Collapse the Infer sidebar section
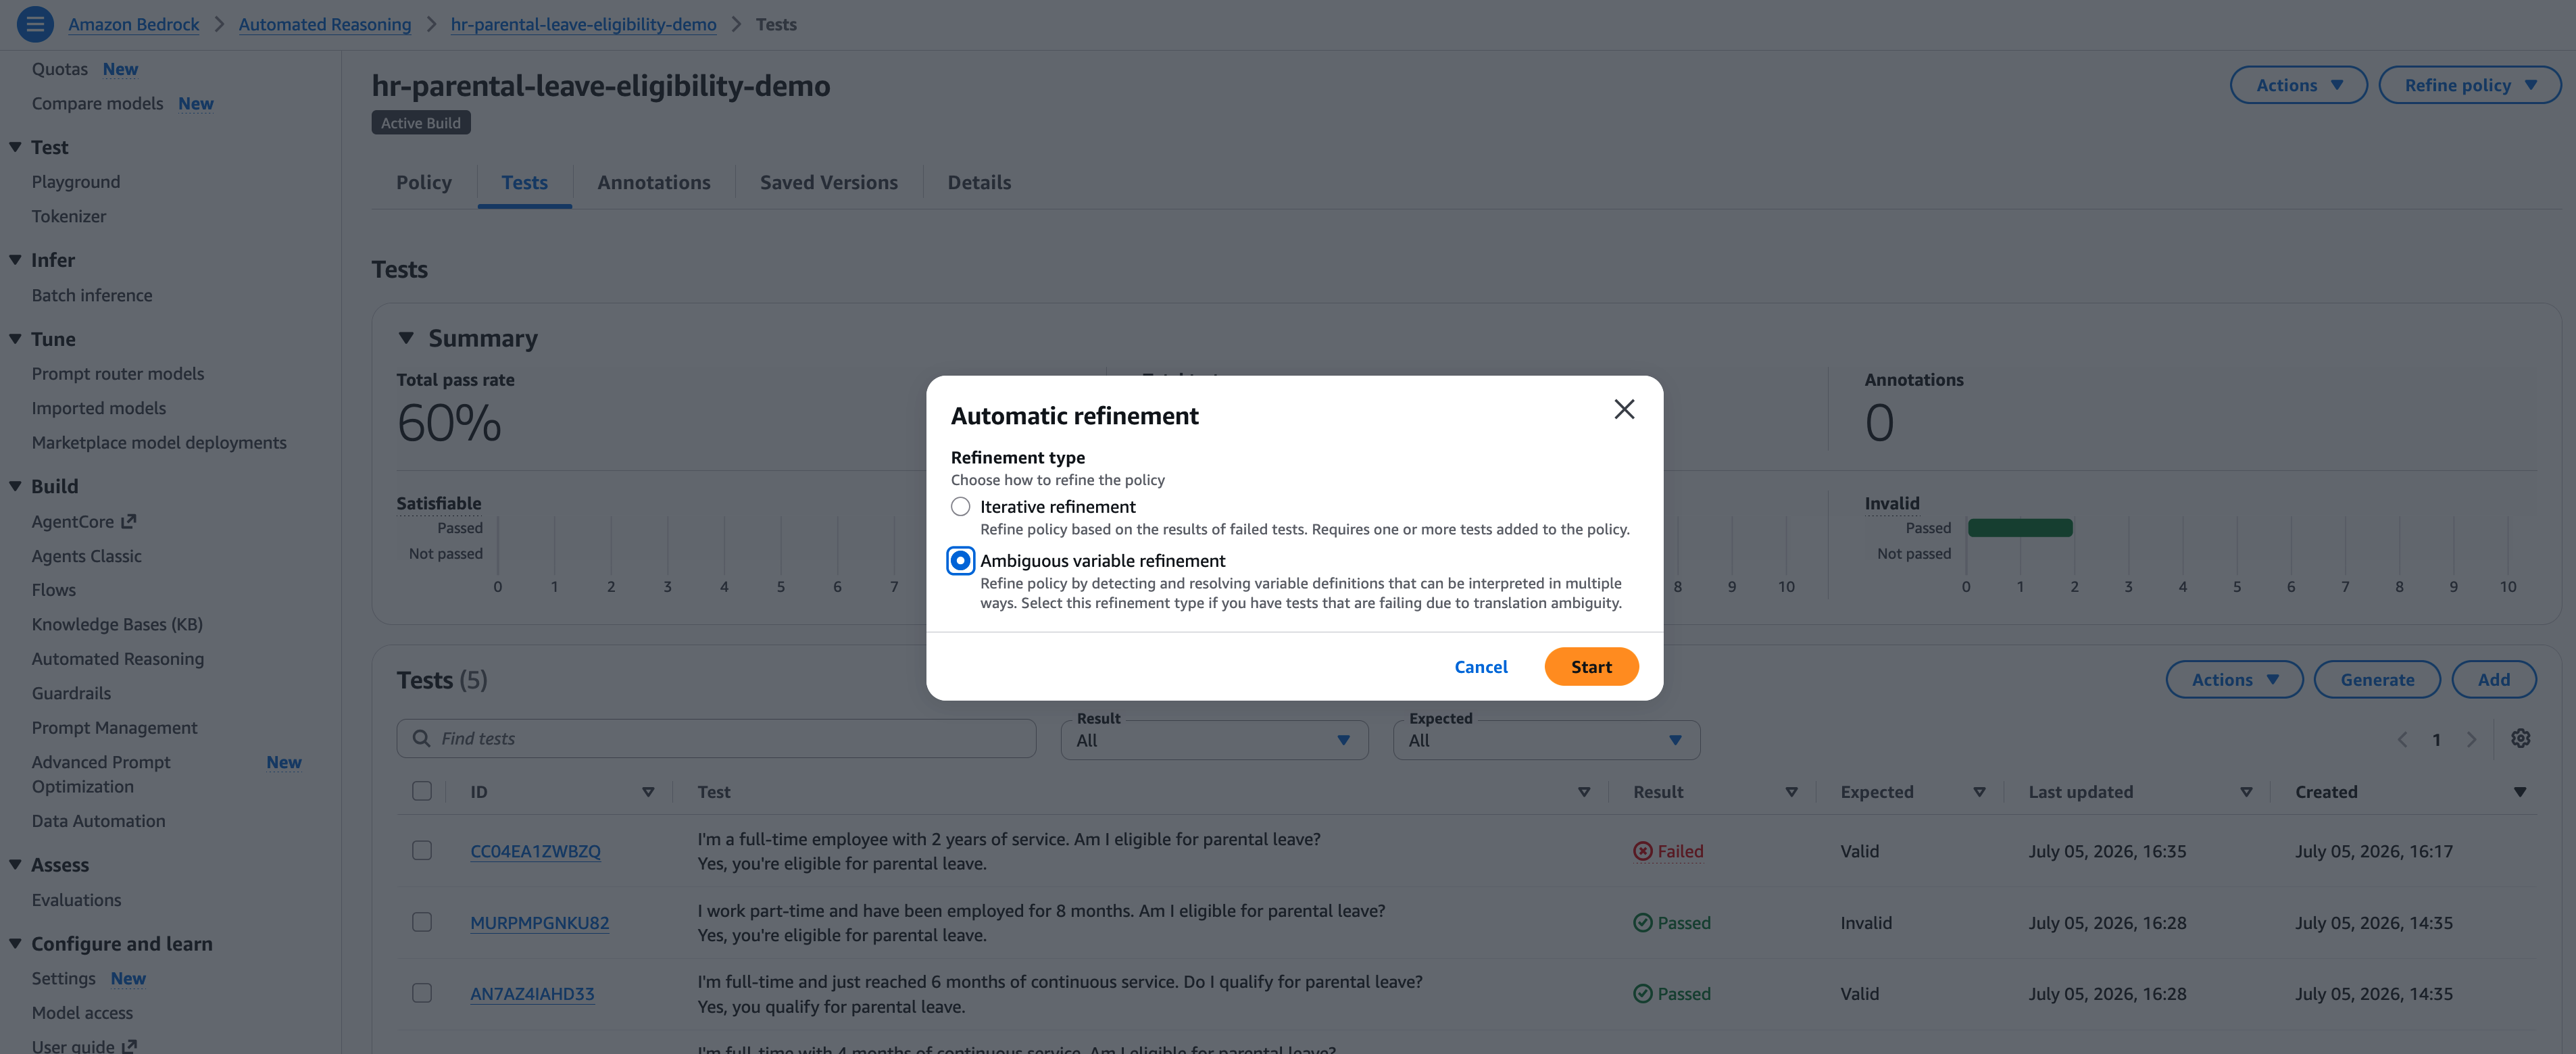 click(15, 260)
